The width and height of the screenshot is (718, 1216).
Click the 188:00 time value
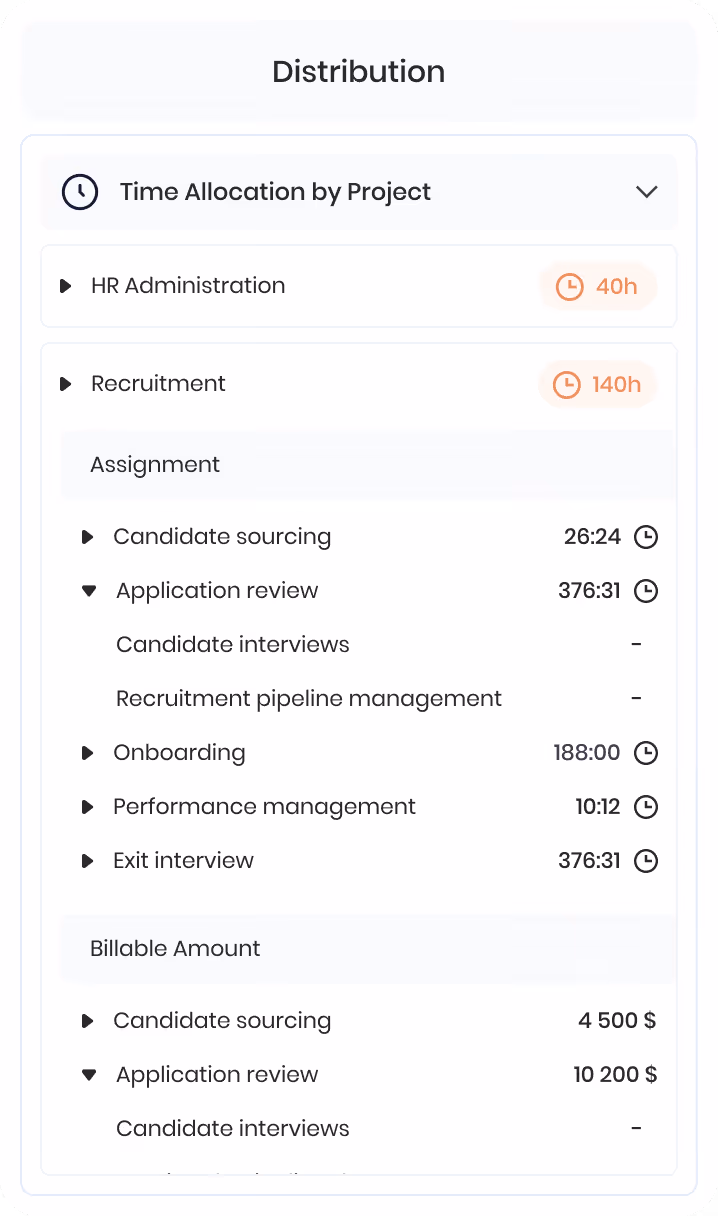coord(587,753)
